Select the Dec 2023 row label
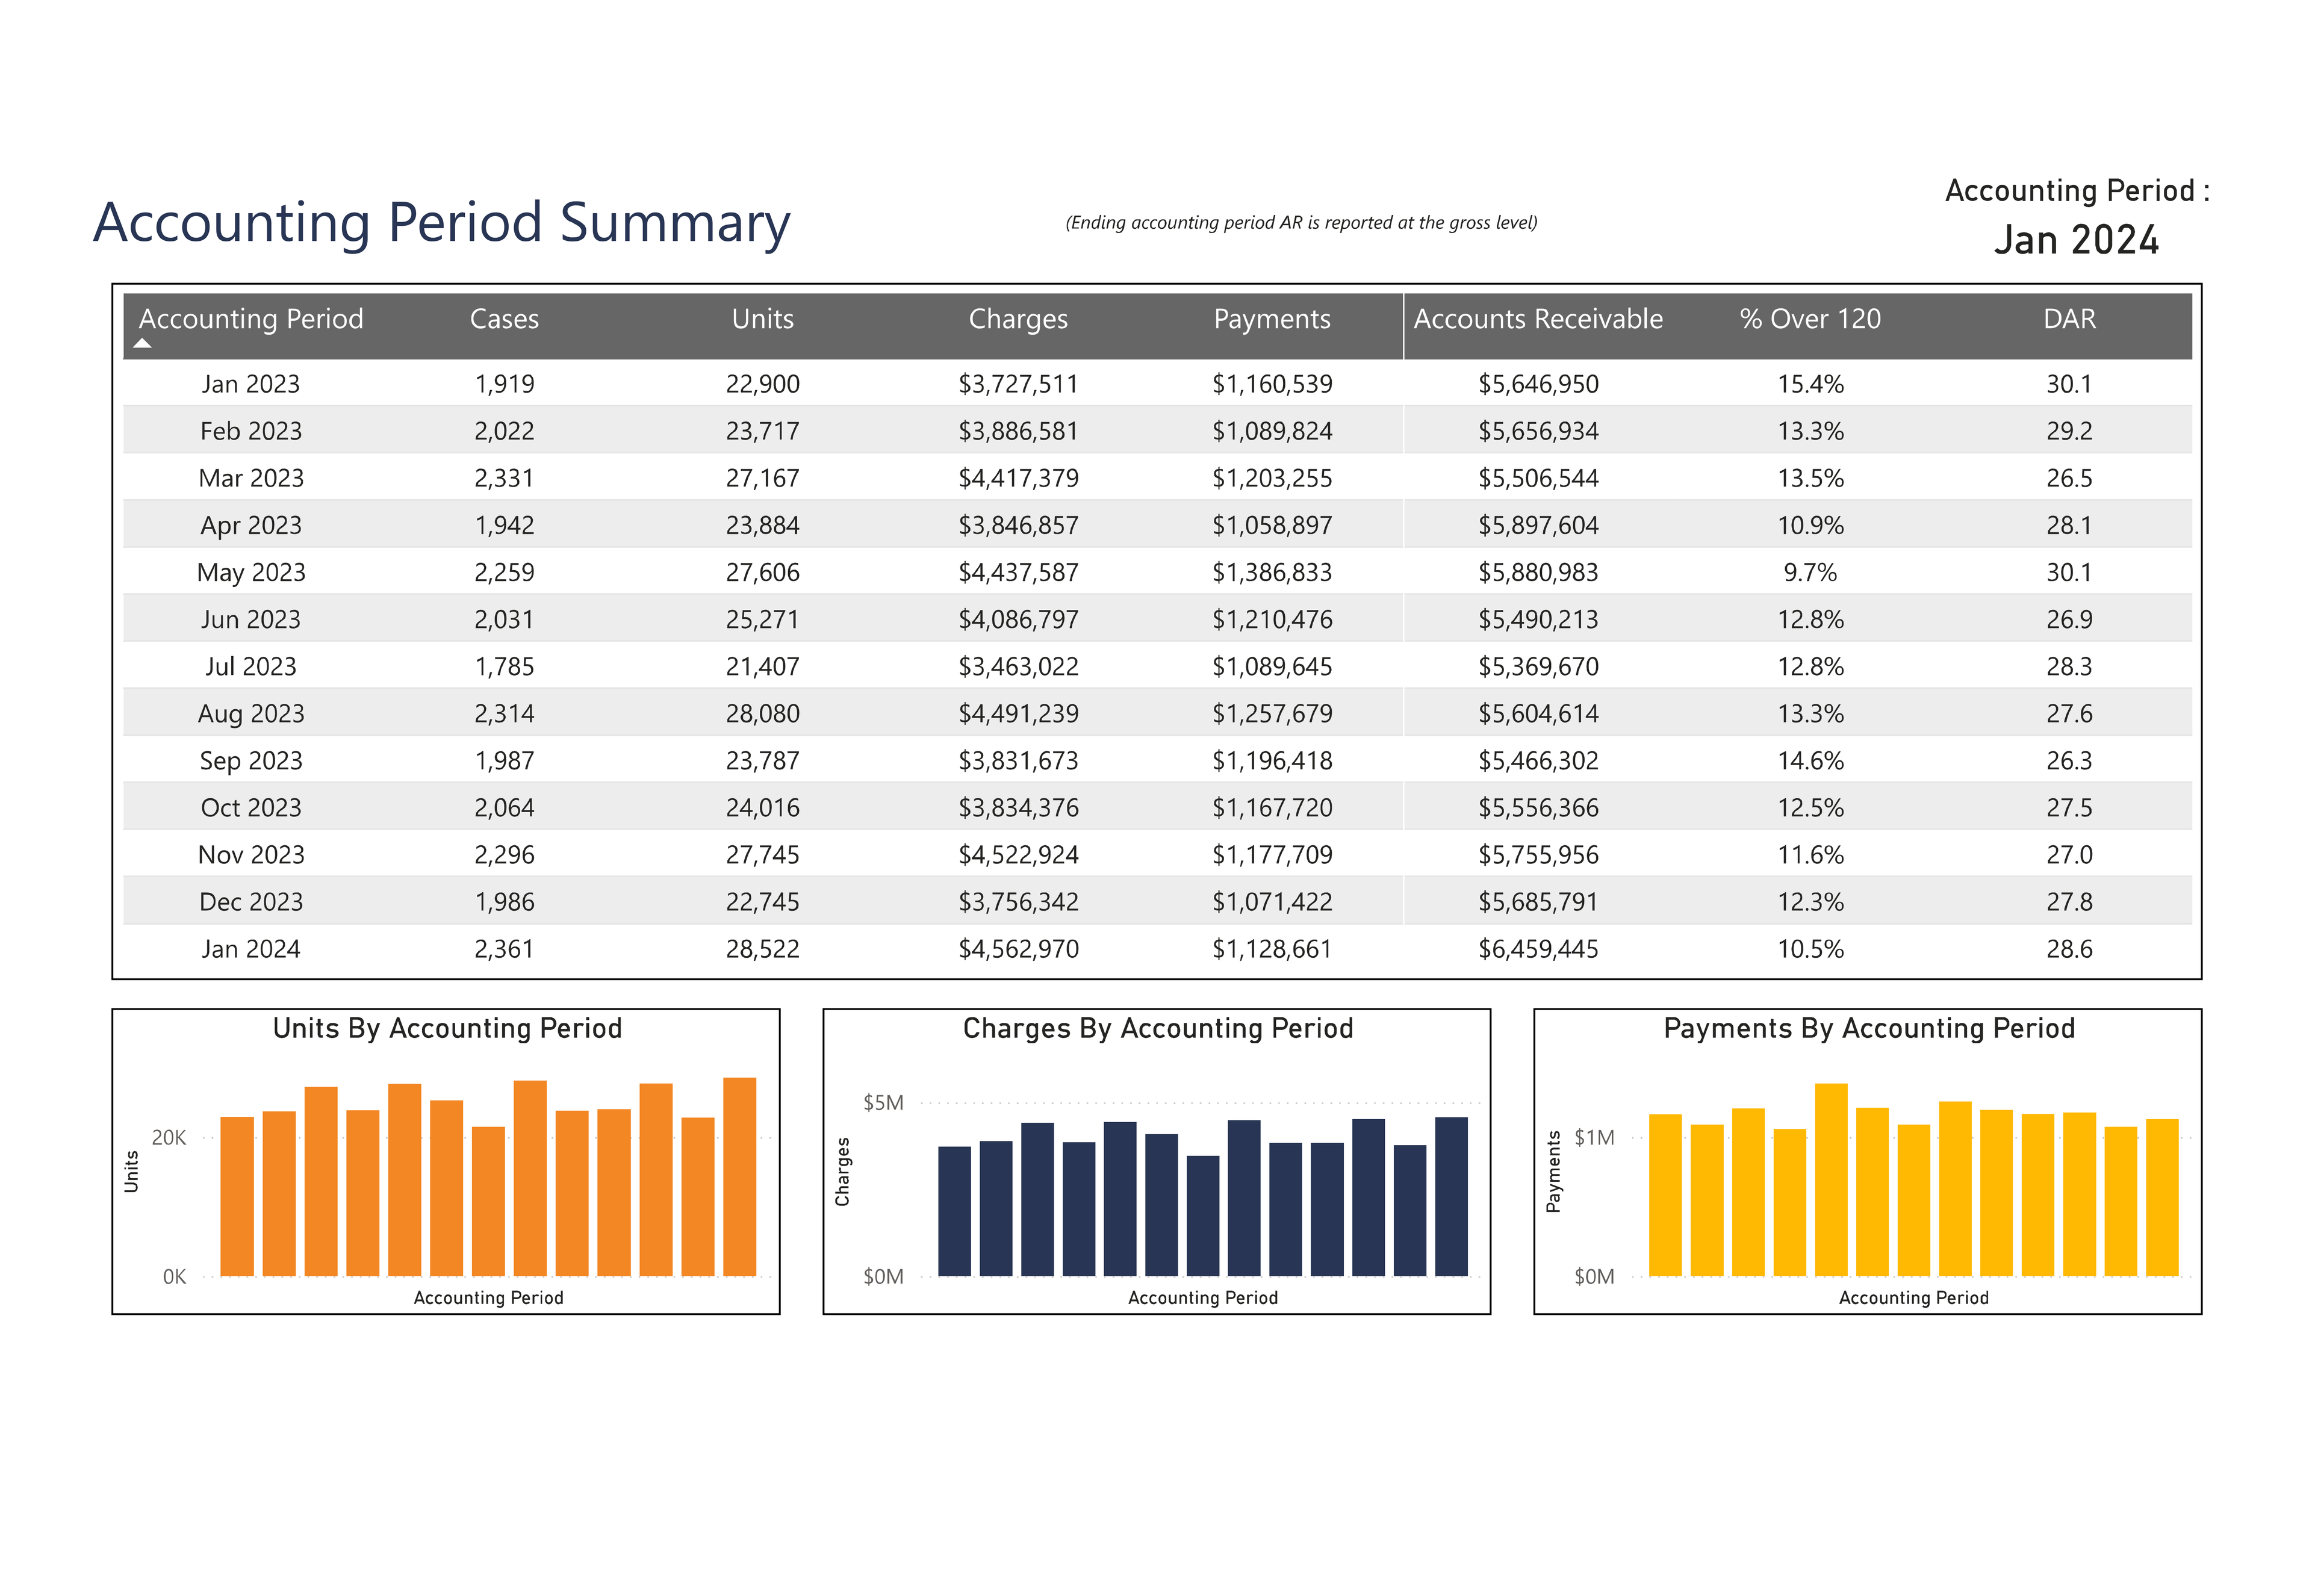 (x=251, y=901)
